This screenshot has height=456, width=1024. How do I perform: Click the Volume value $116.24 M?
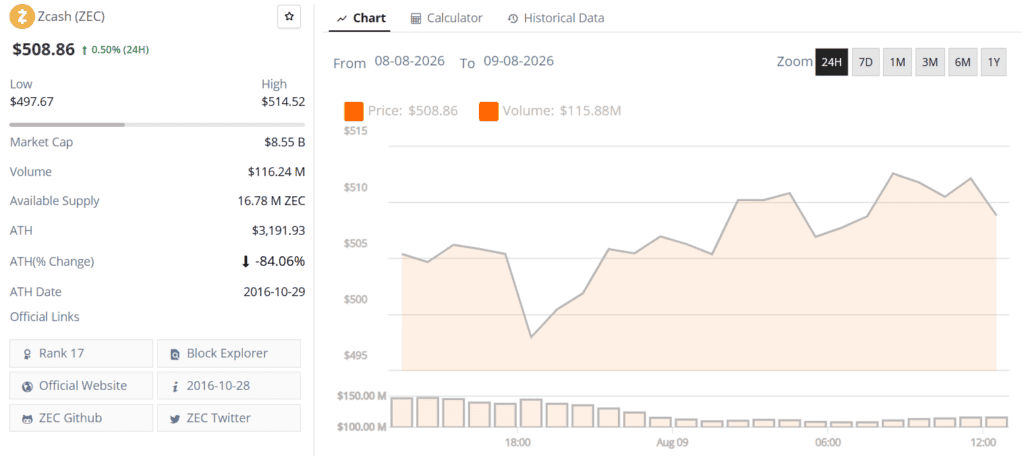click(x=277, y=172)
